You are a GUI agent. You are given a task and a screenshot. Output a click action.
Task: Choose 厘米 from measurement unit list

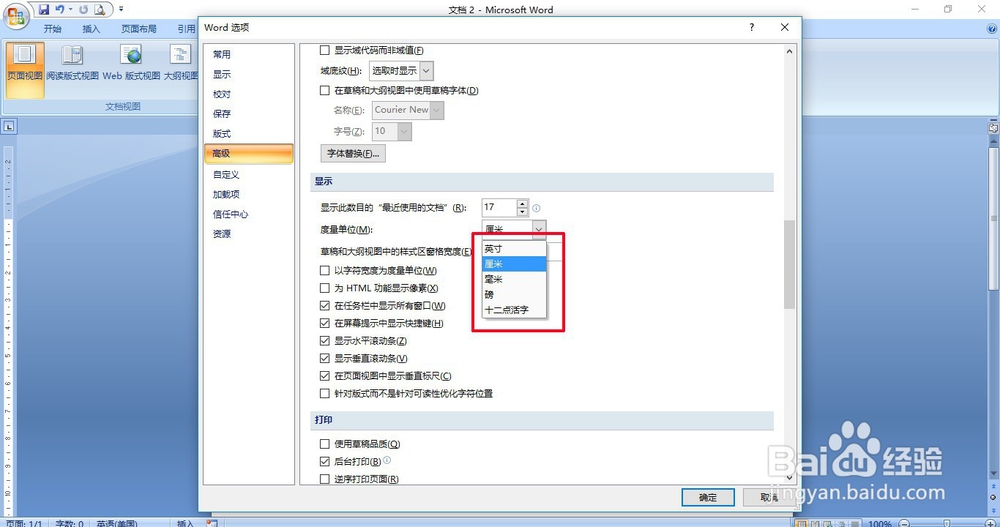tap(514, 264)
